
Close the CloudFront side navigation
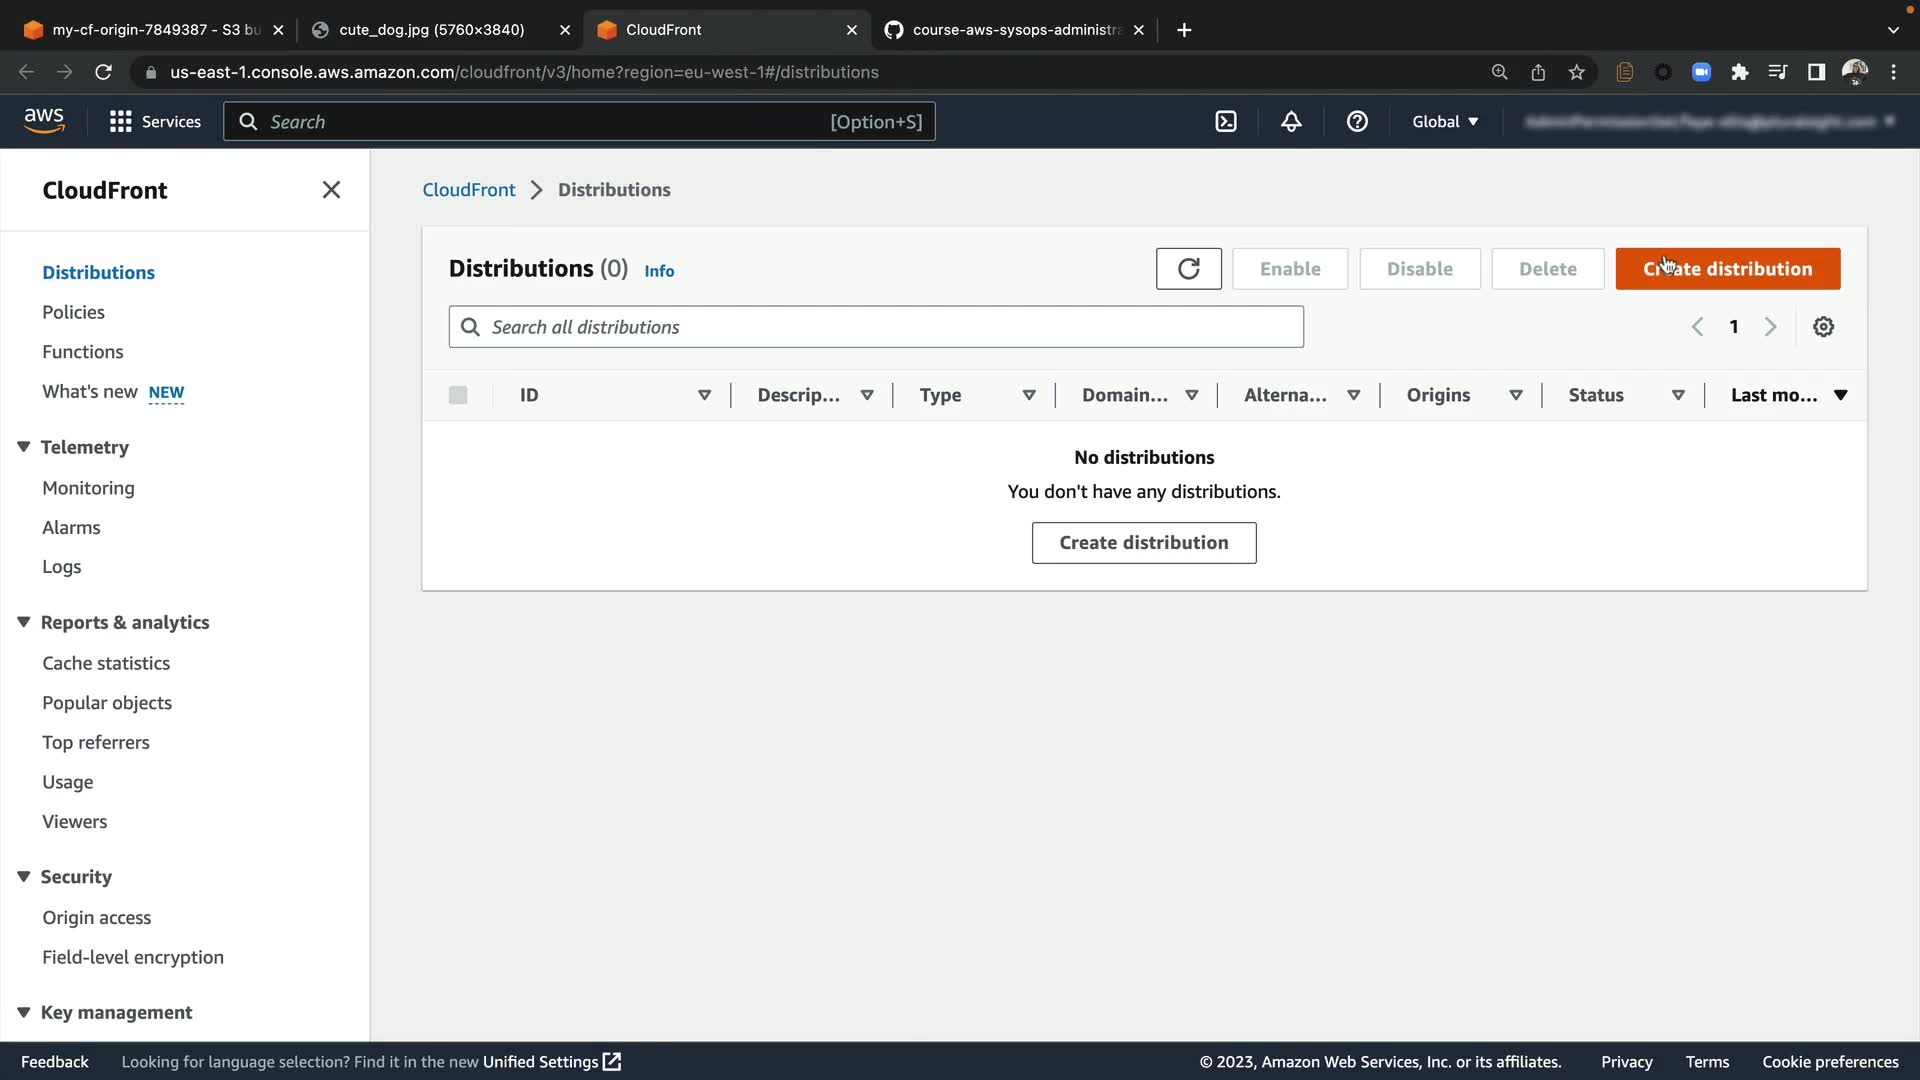coord(331,190)
